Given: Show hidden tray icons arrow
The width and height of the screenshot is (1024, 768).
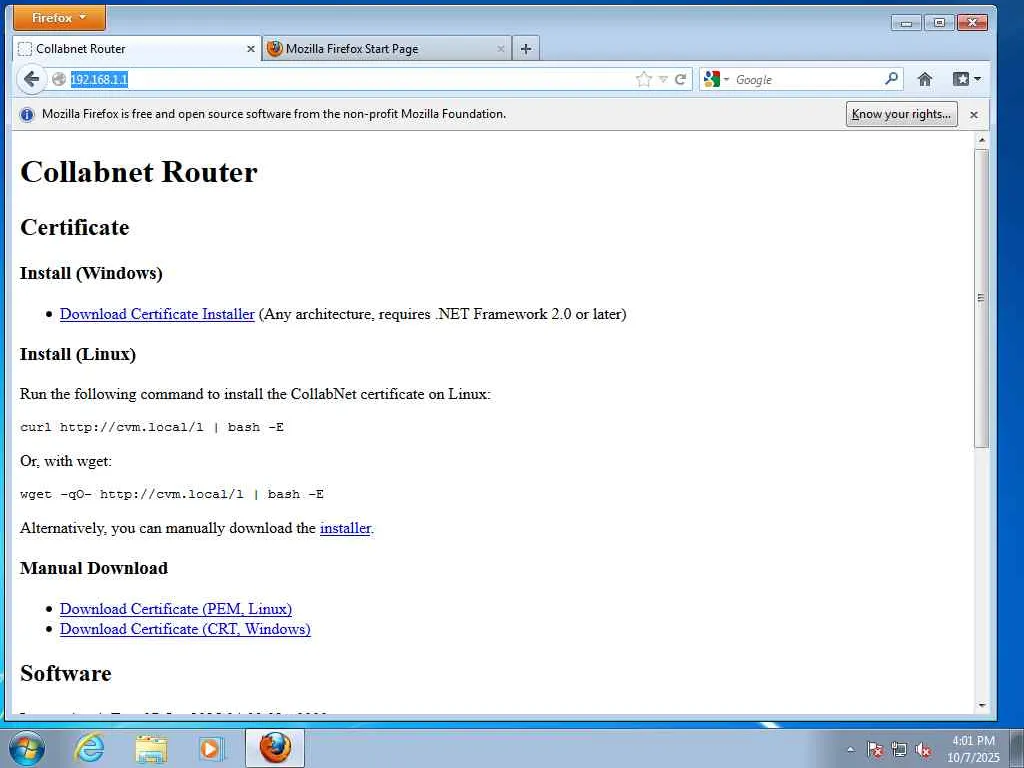Looking at the screenshot, I should (850, 750).
